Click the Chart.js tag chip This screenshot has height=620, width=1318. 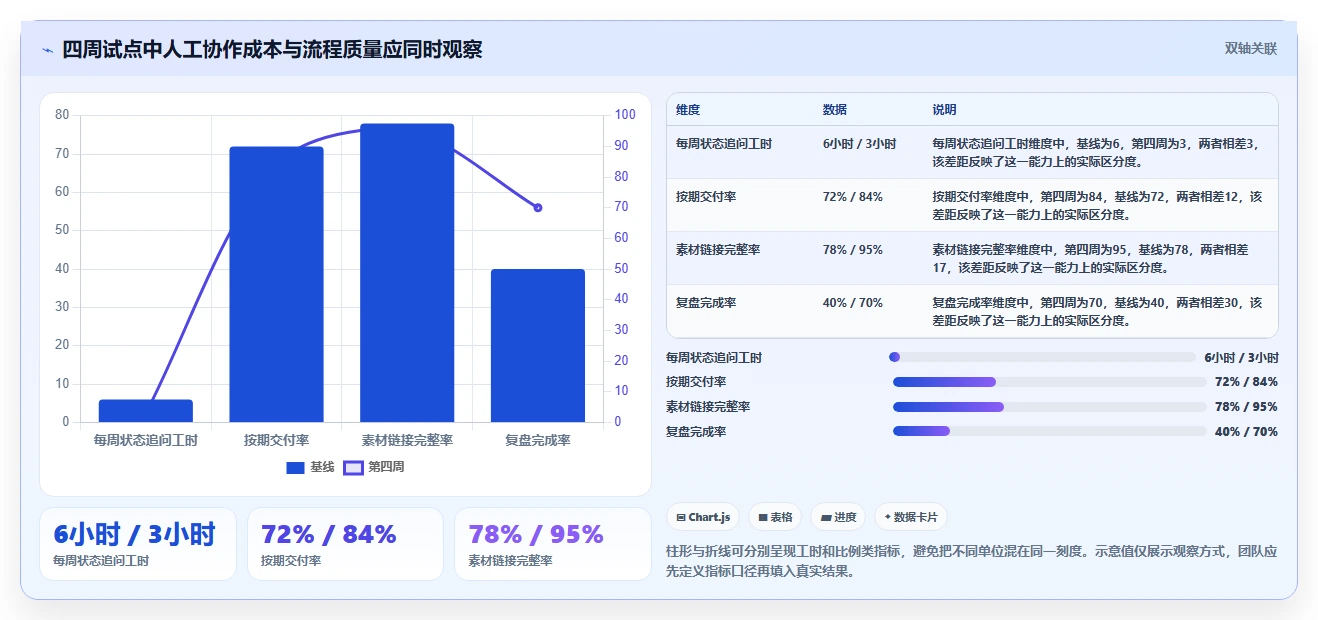(x=703, y=517)
